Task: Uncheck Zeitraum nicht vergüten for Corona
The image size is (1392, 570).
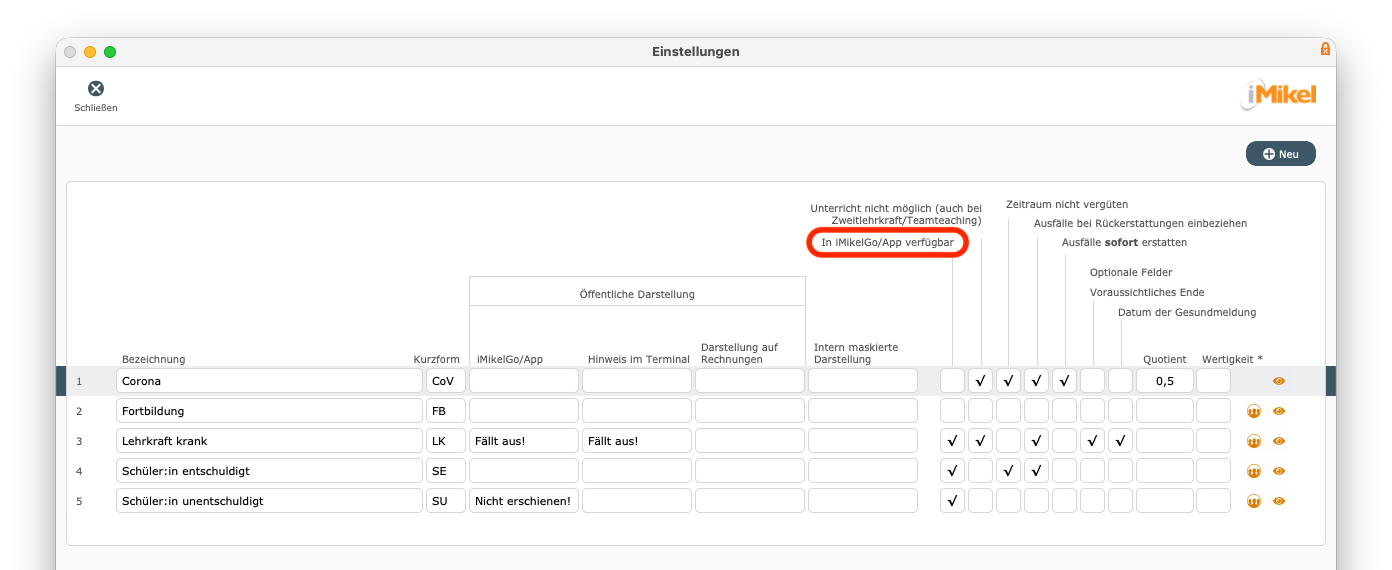Action: coord(1009,381)
